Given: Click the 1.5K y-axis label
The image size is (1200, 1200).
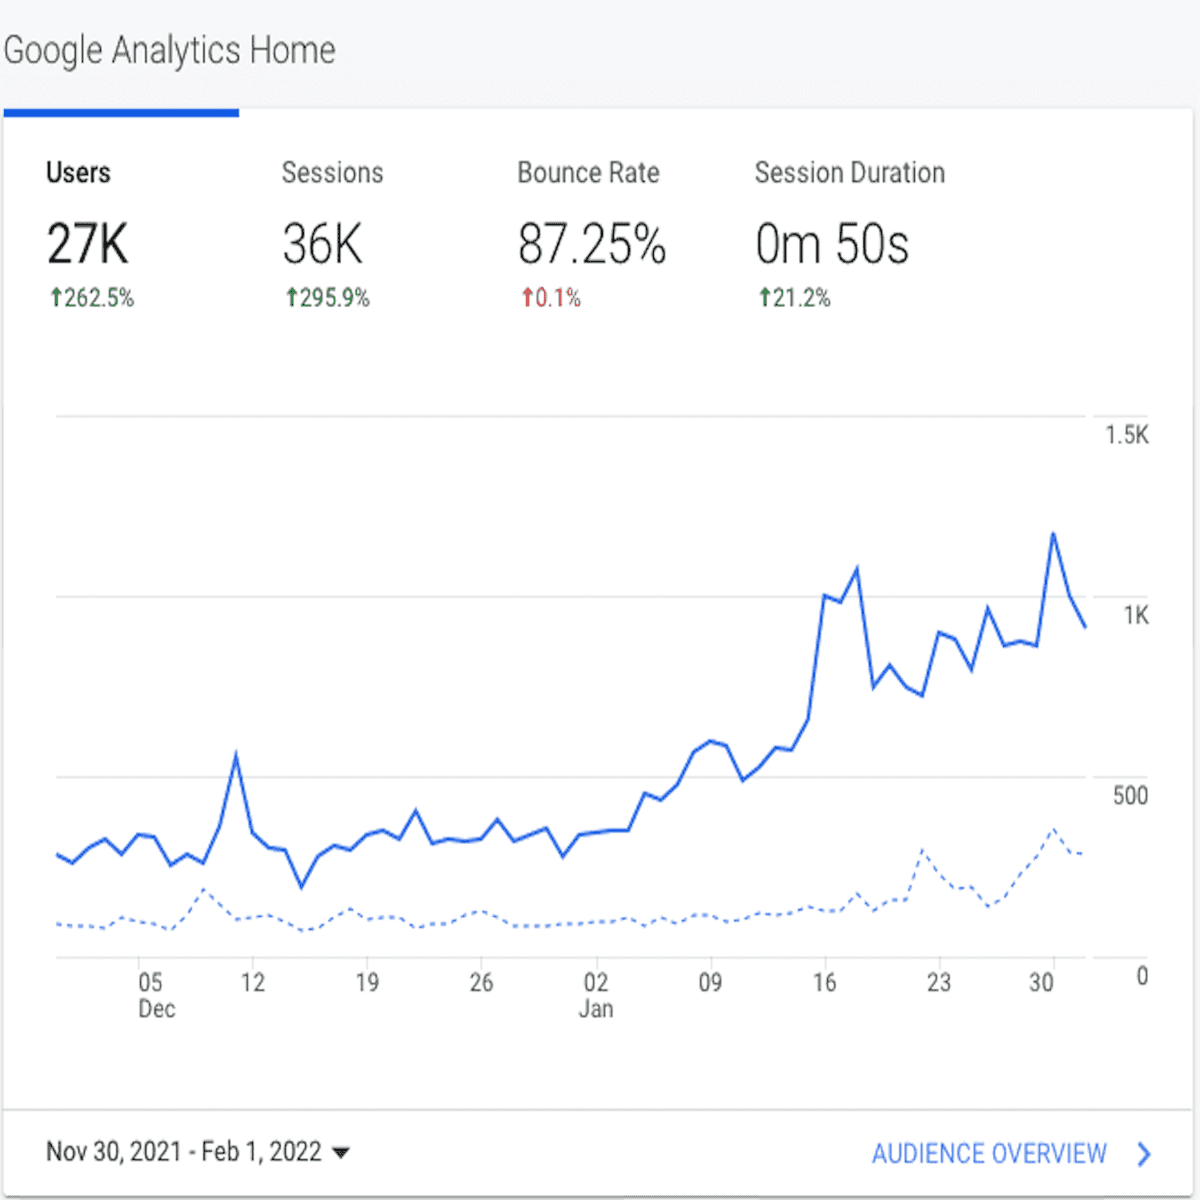Looking at the screenshot, I should pyautogui.click(x=1127, y=435).
